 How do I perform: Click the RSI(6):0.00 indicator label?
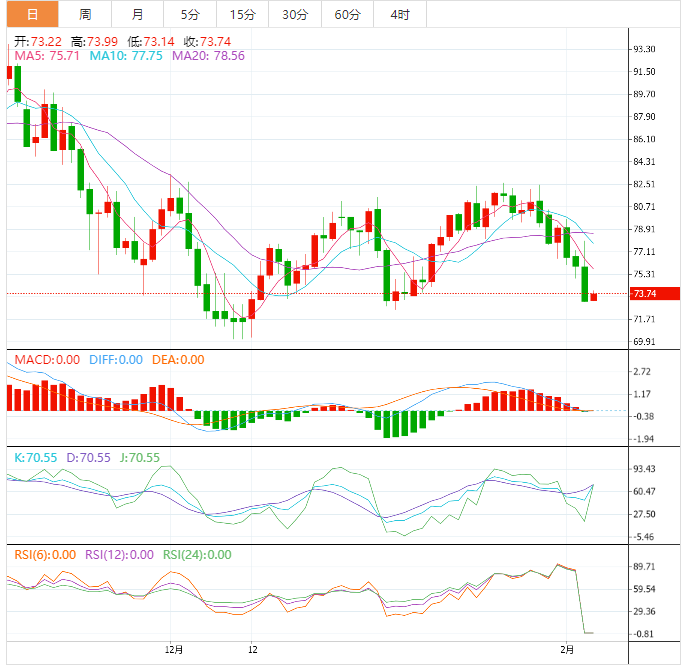coord(44,555)
